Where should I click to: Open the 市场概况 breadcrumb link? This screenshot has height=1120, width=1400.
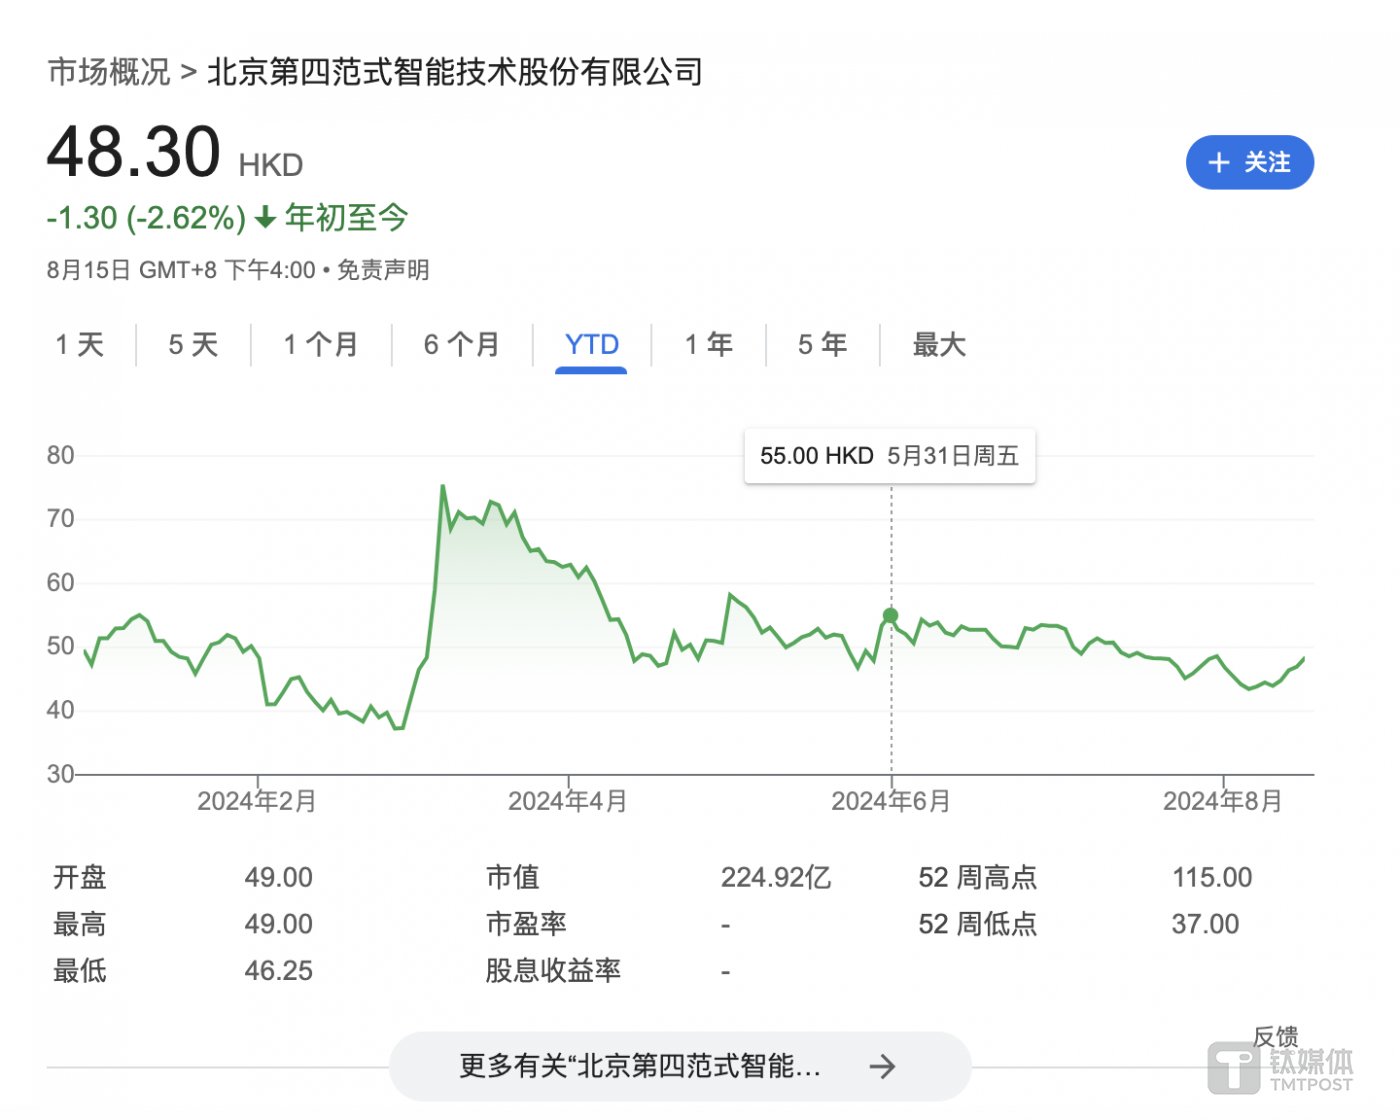(x=109, y=72)
